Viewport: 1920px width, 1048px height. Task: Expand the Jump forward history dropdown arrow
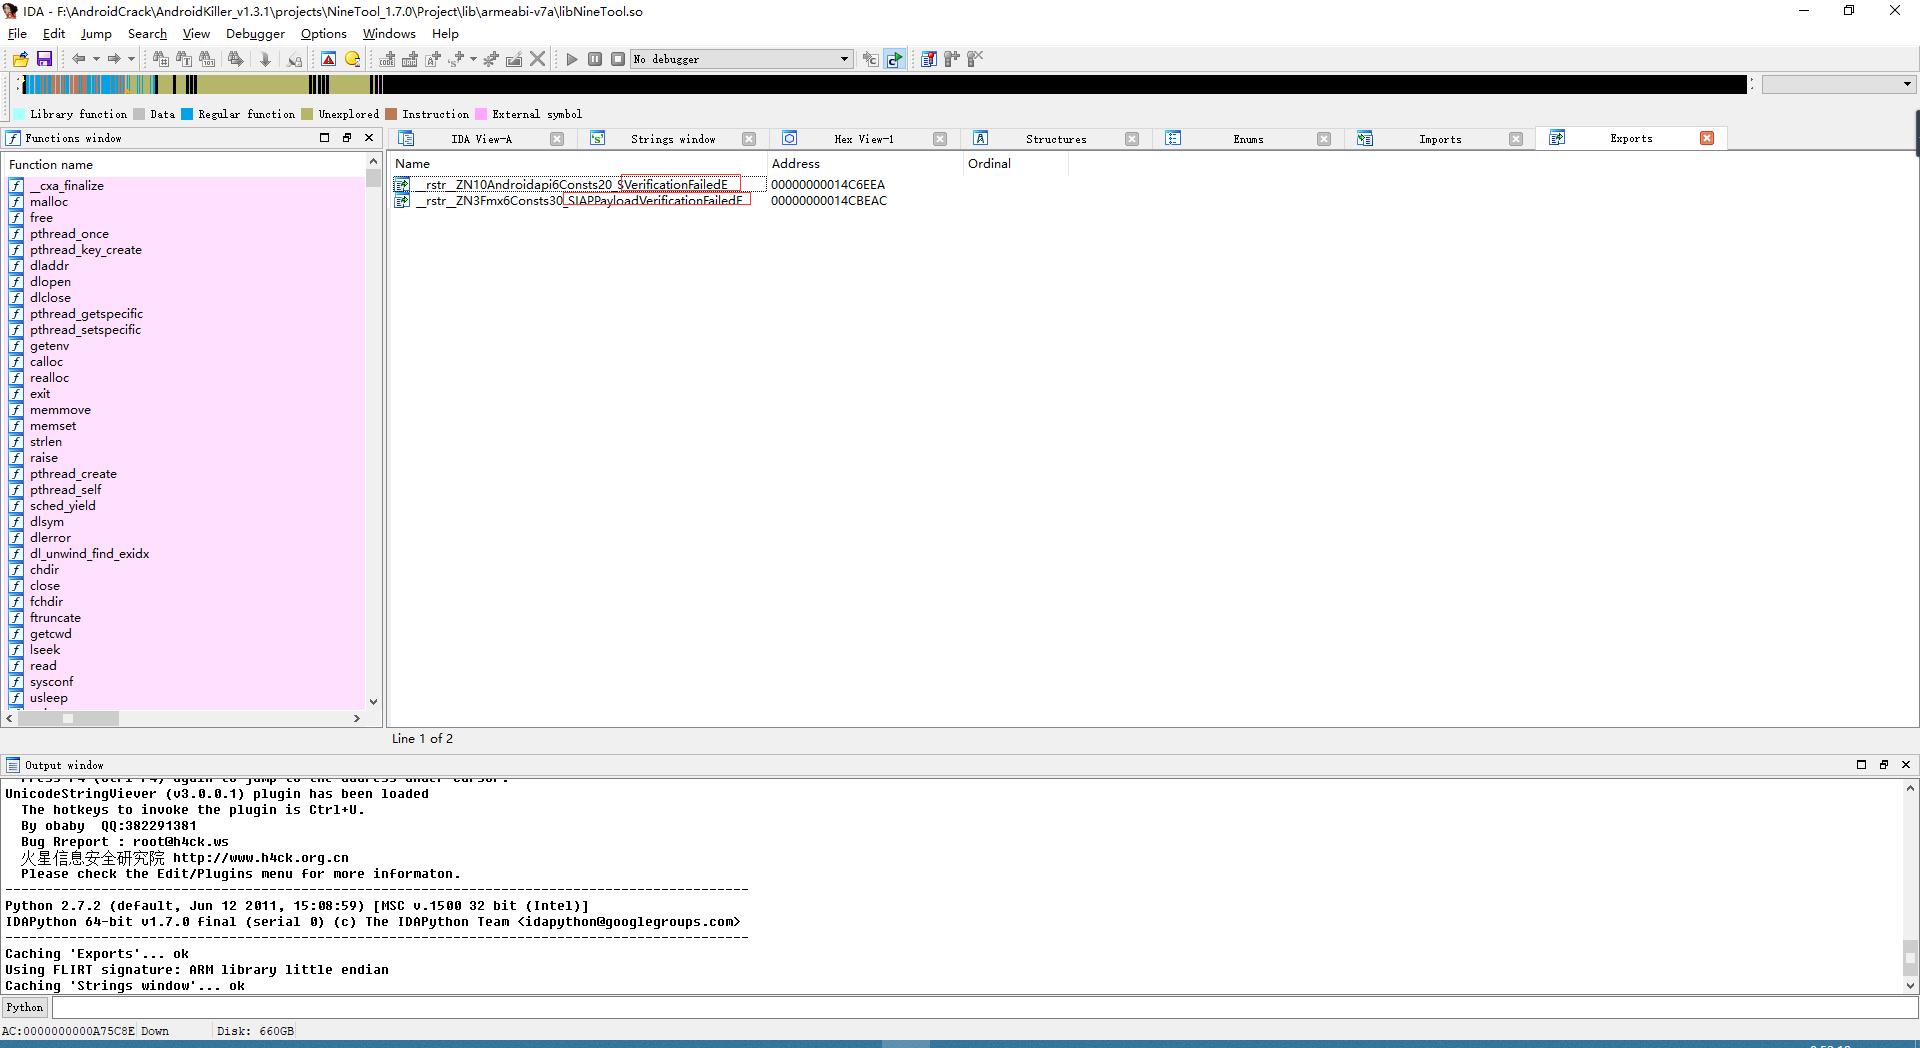point(131,59)
